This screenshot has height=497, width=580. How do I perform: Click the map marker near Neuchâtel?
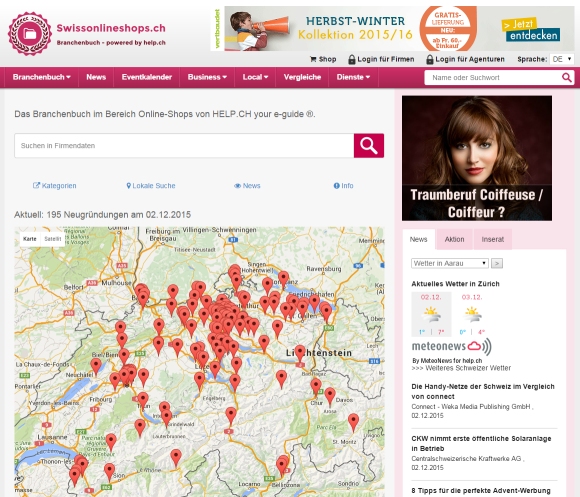[96, 367]
